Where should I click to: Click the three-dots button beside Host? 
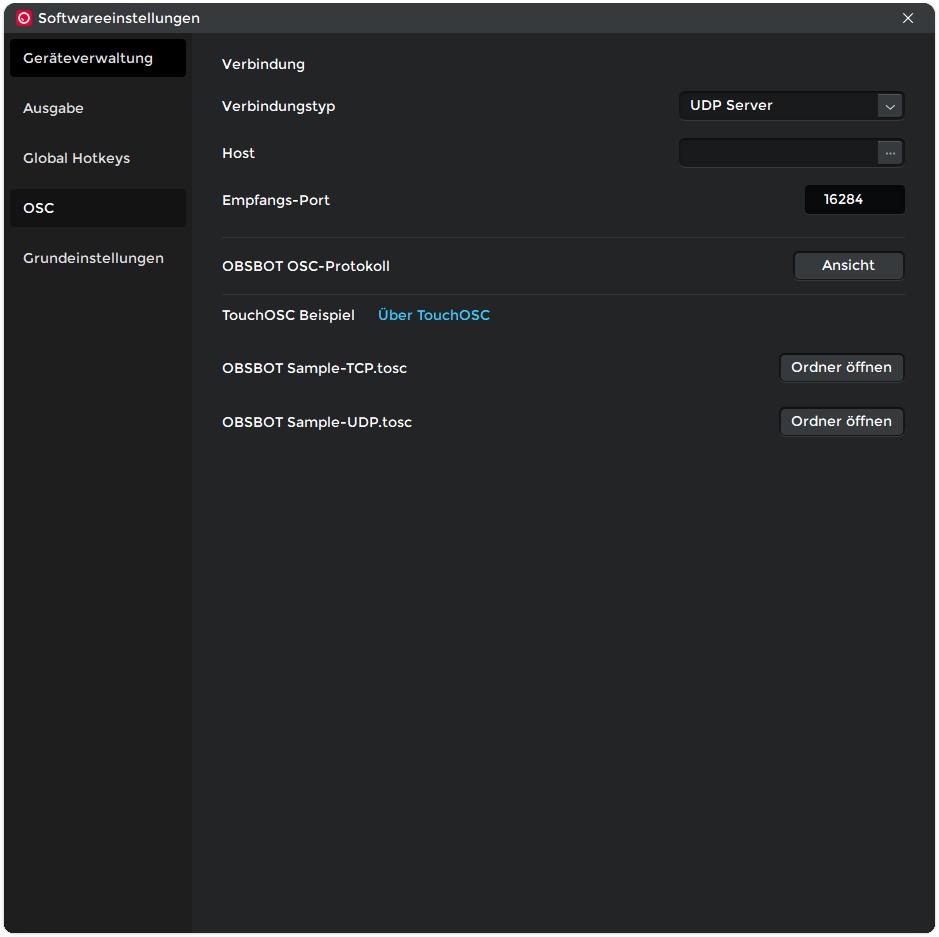(890, 153)
